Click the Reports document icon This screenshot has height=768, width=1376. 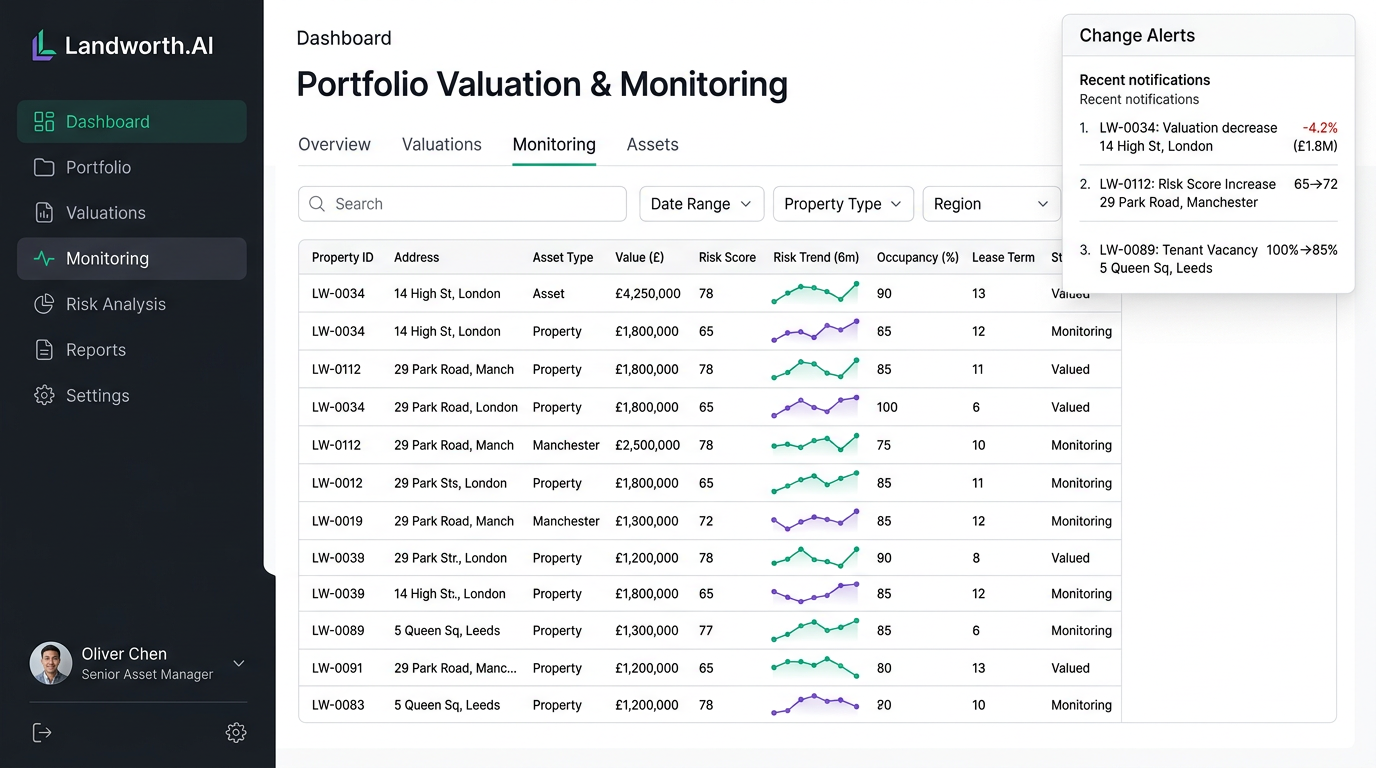pos(44,349)
